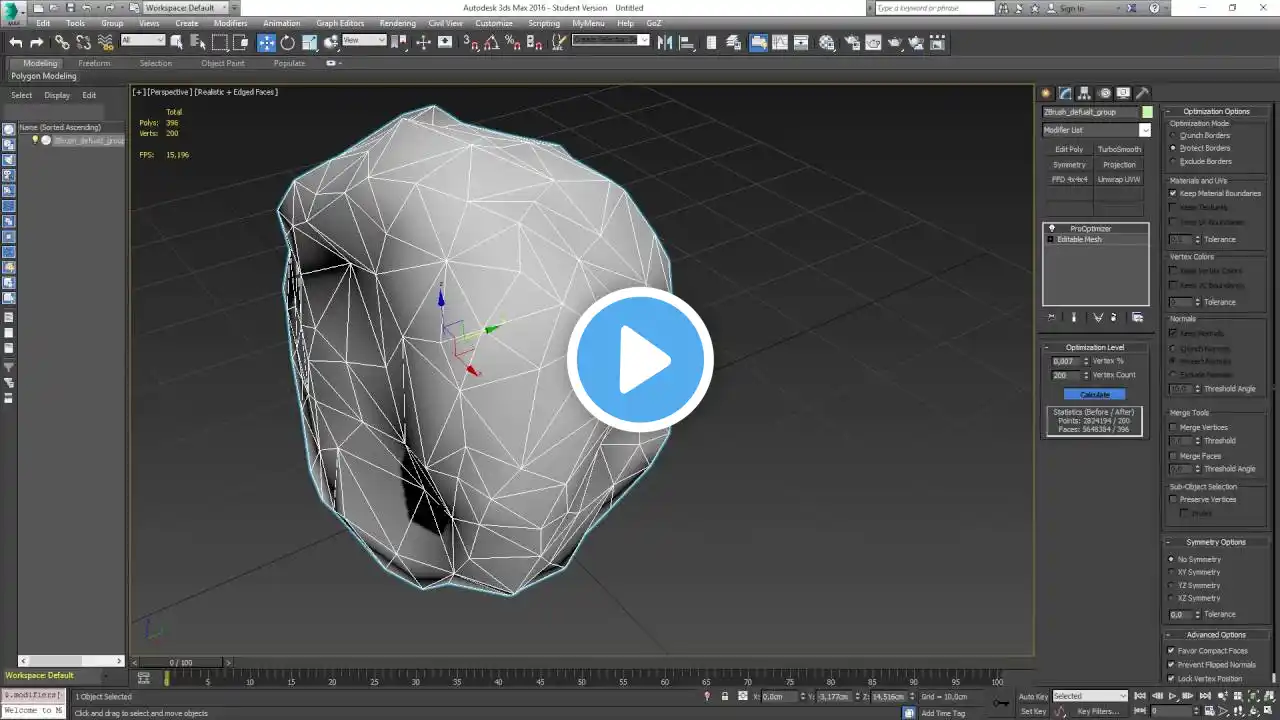Click the Calculate button
This screenshot has width=1280, height=720.
[1095, 394]
